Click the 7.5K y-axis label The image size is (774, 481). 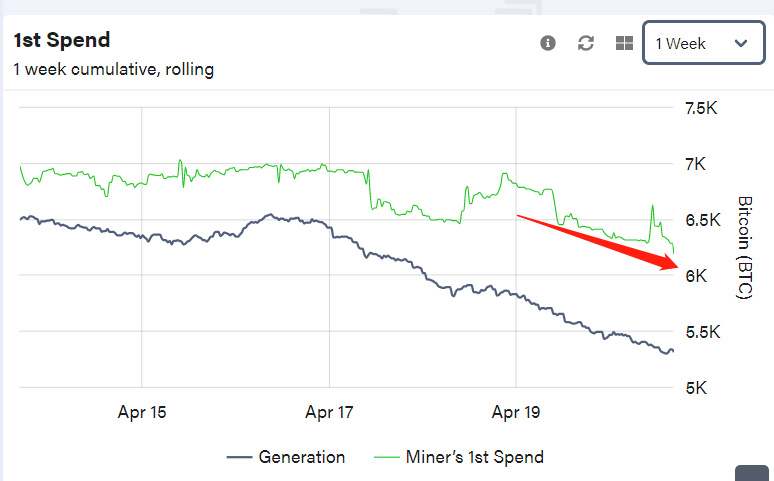pyautogui.click(x=701, y=108)
